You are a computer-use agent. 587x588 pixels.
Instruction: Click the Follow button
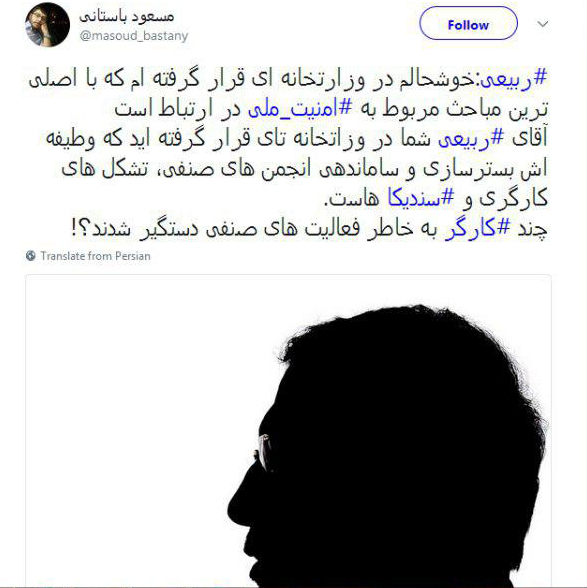coord(468,24)
